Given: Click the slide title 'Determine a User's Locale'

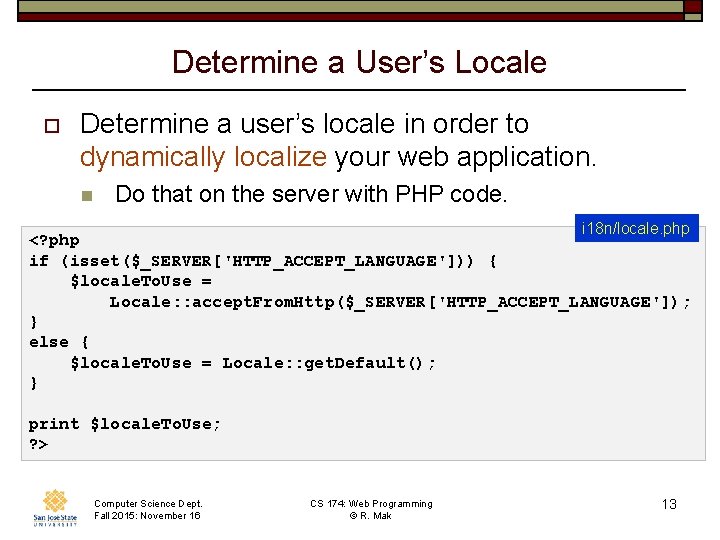Looking at the screenshot, I should tap(359, 62).
